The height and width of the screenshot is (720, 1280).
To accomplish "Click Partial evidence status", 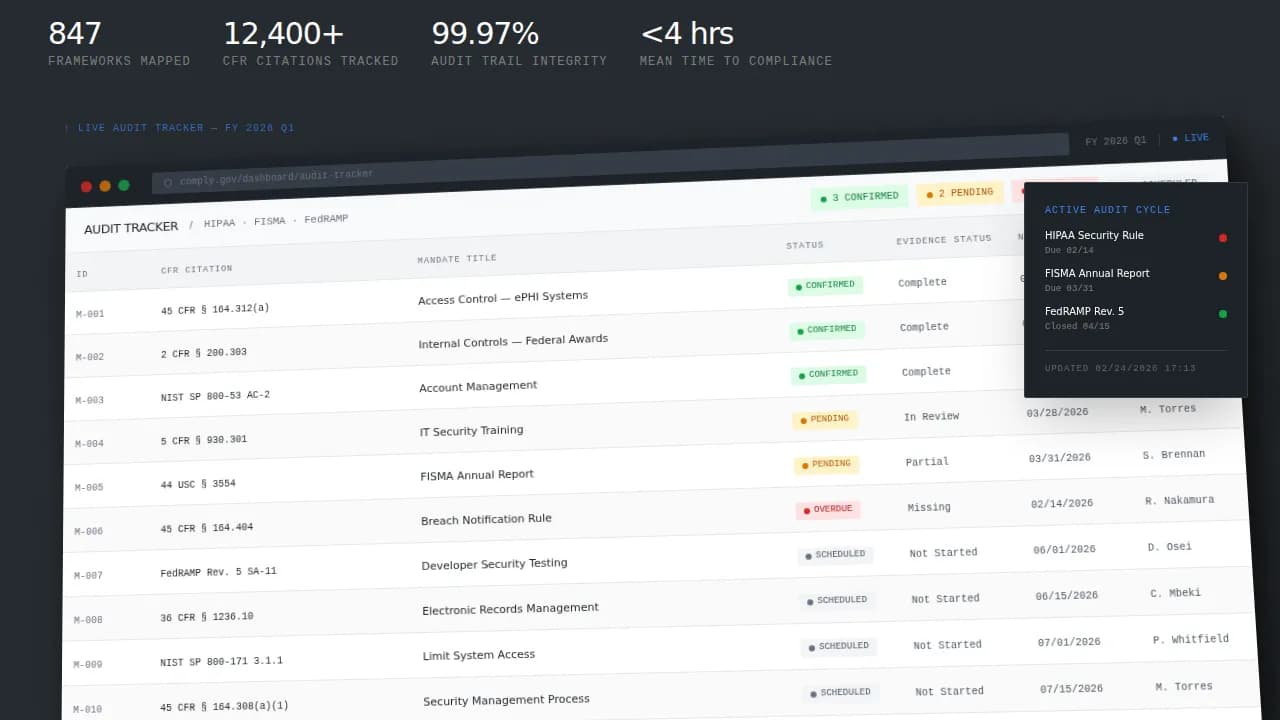I will click(x=927, y=463).
